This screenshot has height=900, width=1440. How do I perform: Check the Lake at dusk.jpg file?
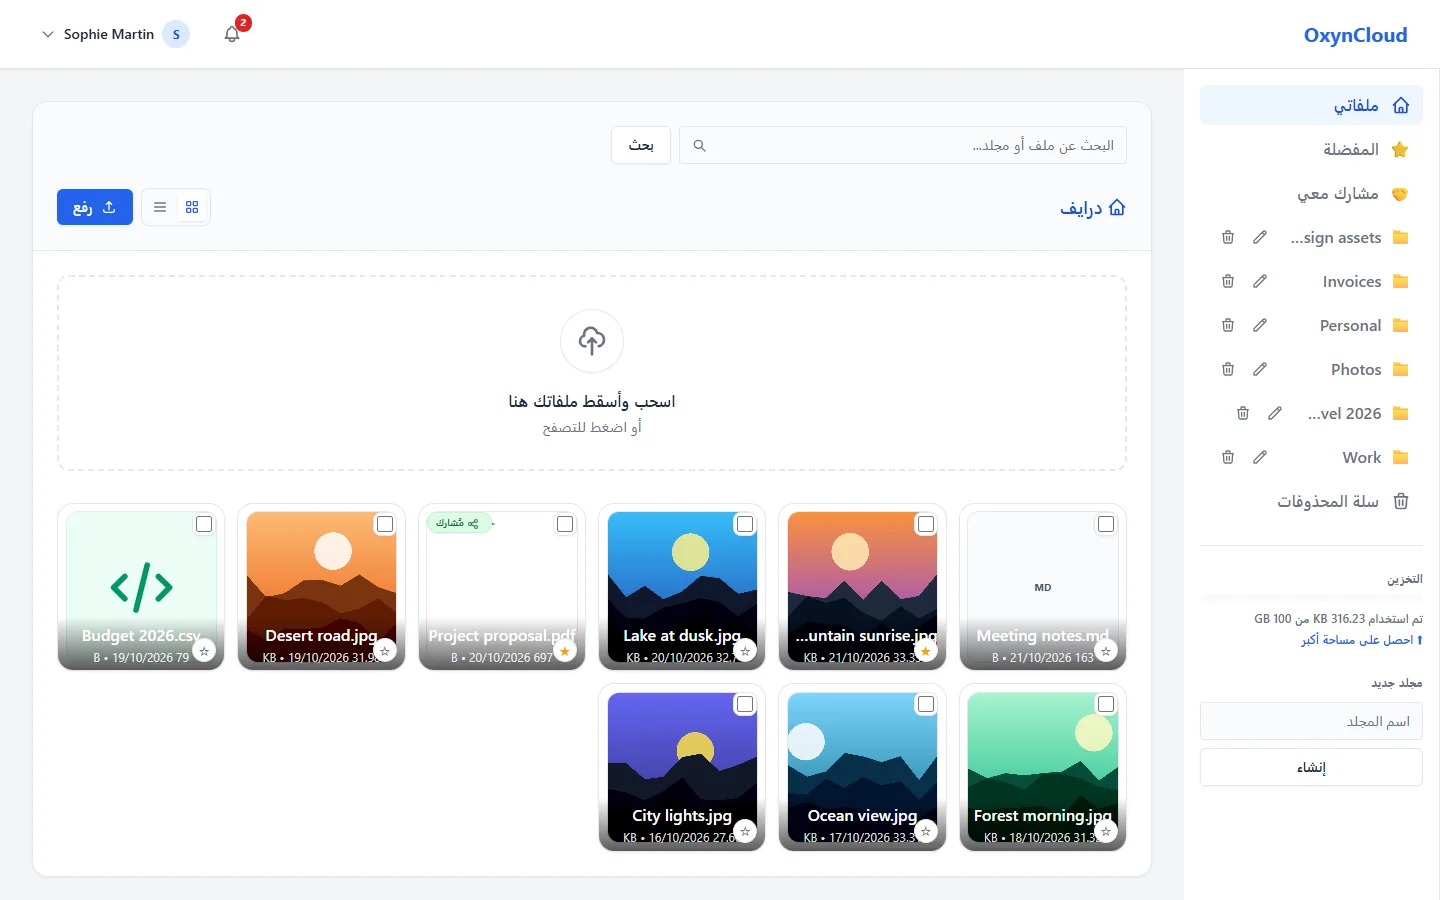(745, 524)
